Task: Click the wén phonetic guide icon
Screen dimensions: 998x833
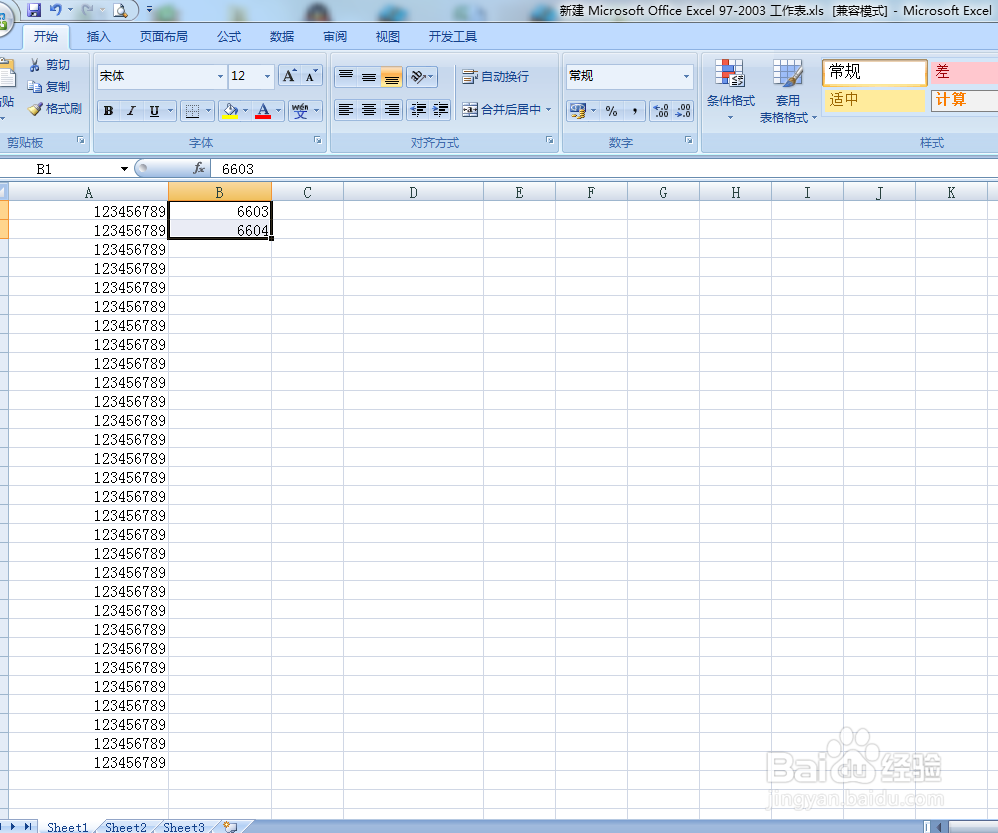Action: (x=300, y=111)
